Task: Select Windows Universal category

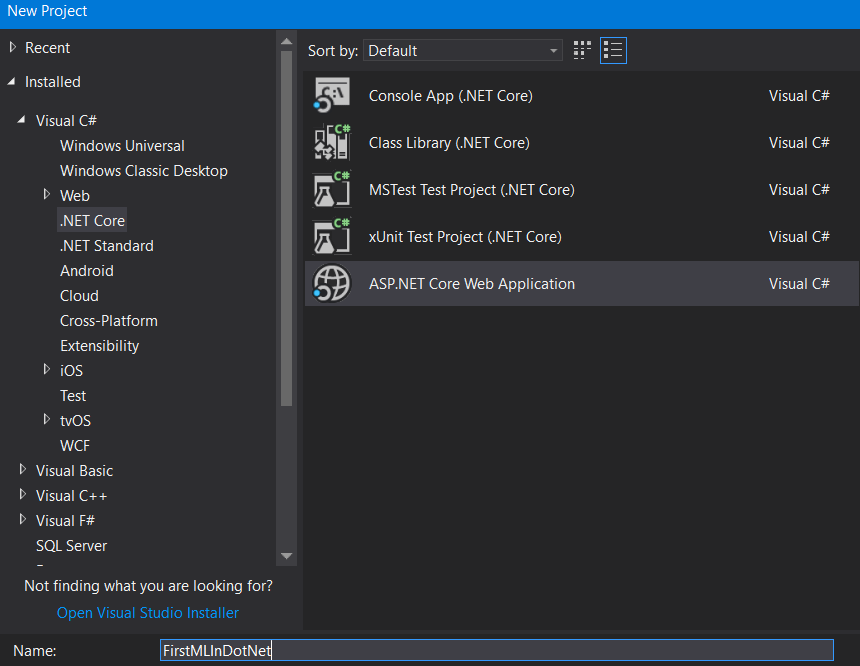Action: [122, 146]
